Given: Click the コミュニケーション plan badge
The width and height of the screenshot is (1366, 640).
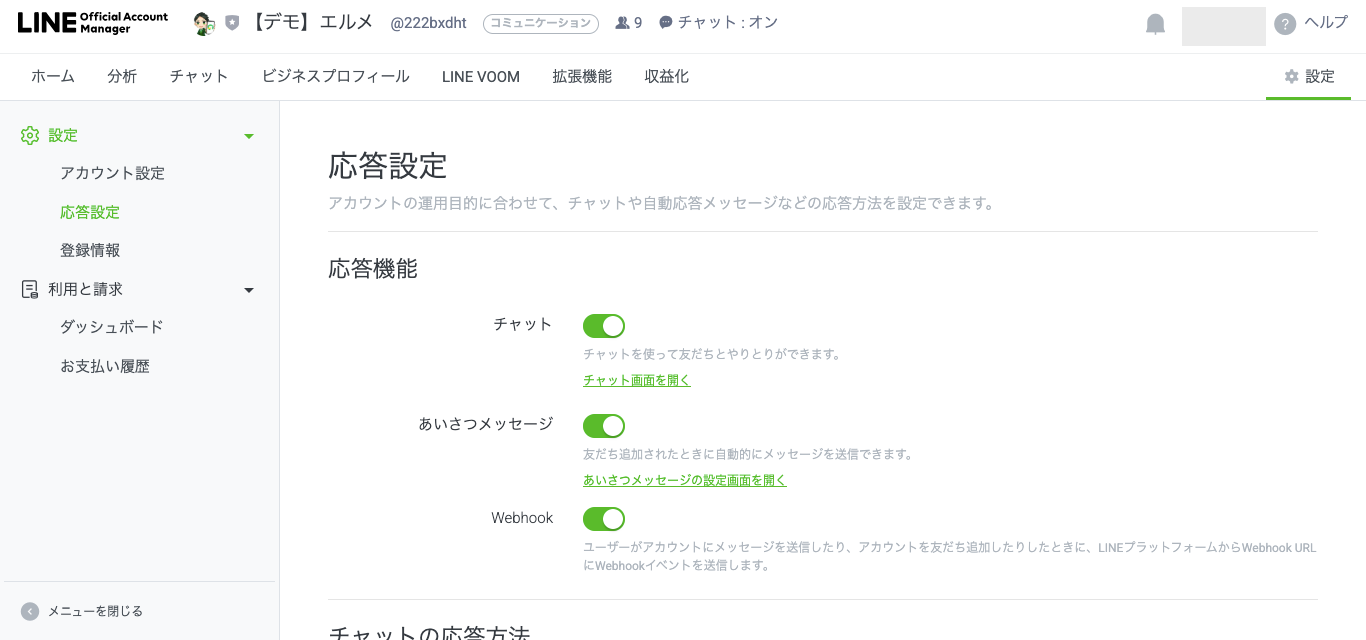Looking at the screenshot, I should click(541, 23).
